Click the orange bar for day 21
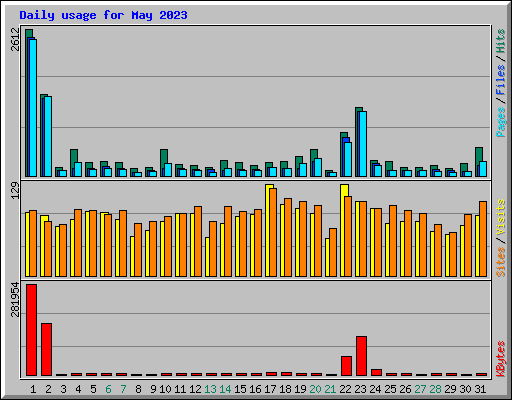The height and width of the screenshot is (400, 512). [x=333, y=252]
